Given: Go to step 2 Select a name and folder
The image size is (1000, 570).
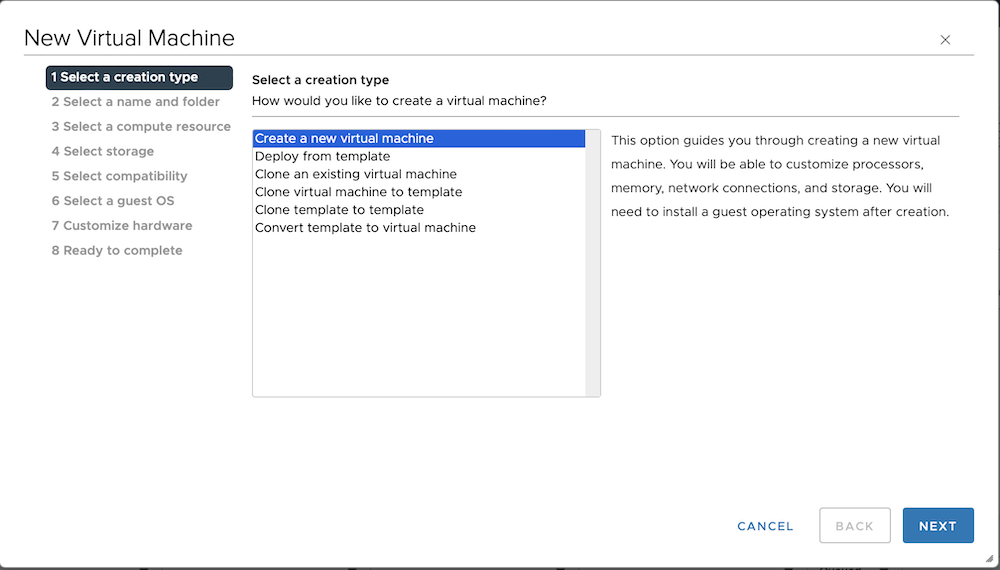Looking at the screenshot, I should coord(135,102).
